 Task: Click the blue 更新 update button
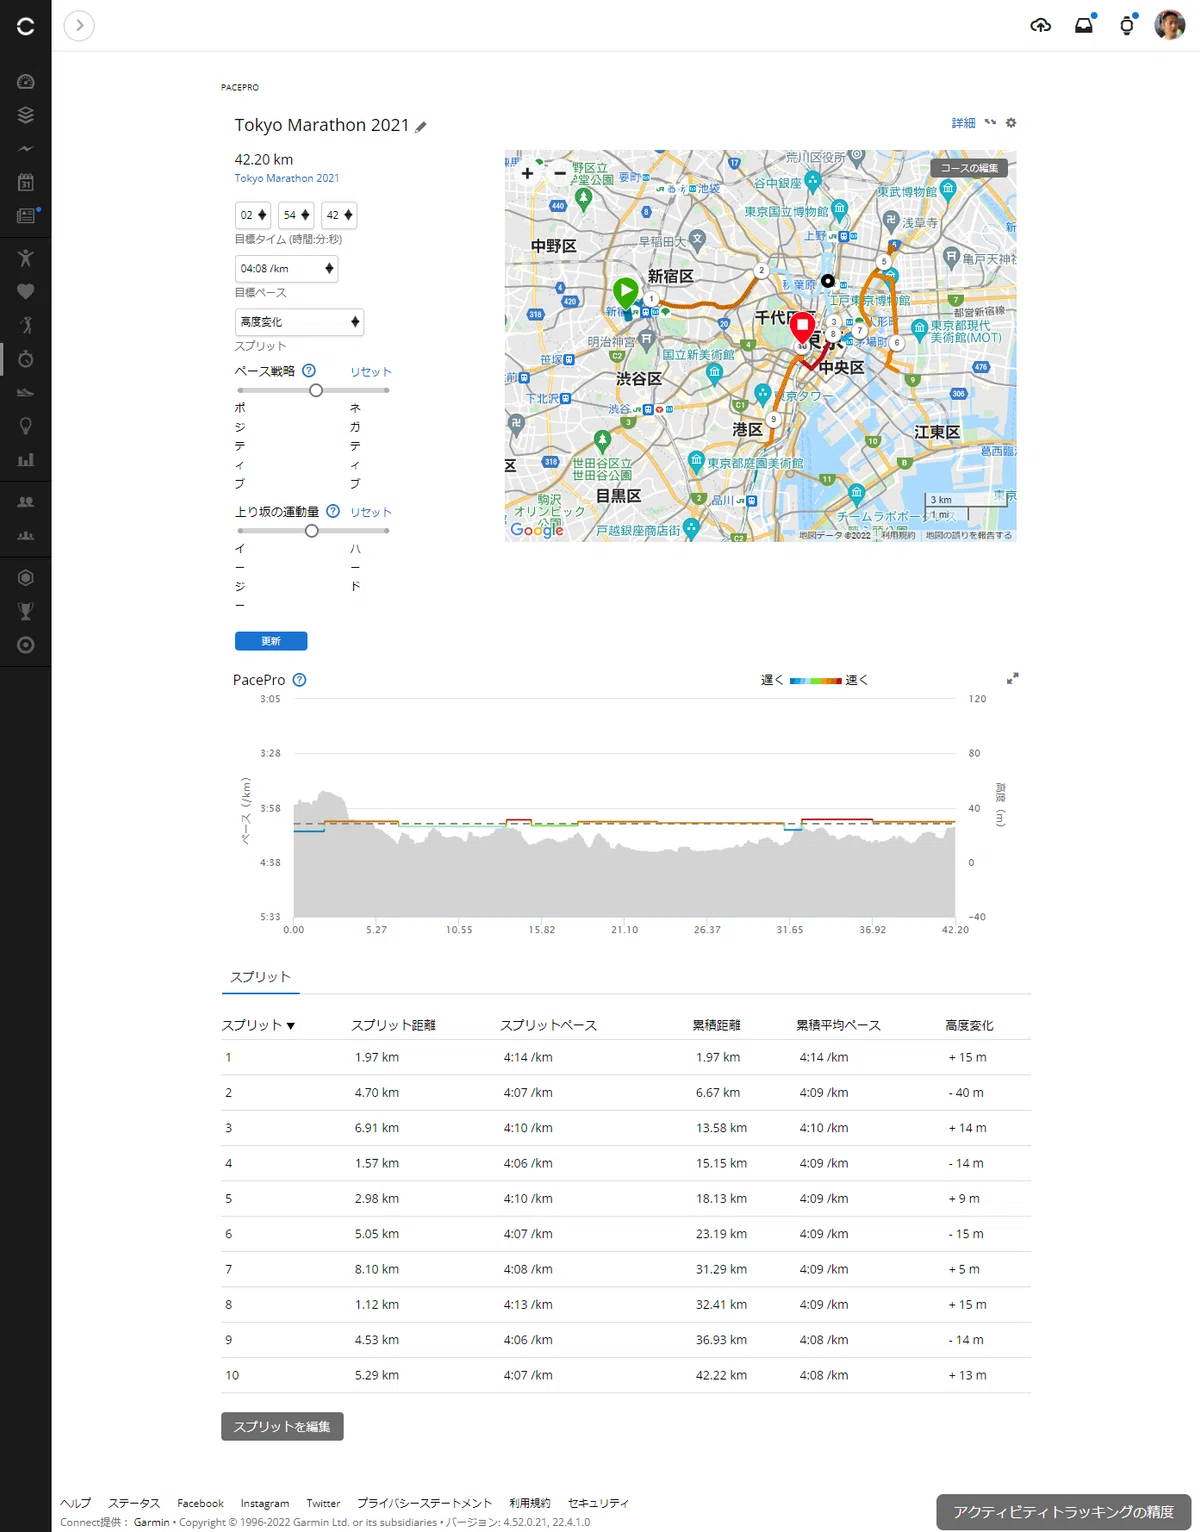click(x=271, y=641)
